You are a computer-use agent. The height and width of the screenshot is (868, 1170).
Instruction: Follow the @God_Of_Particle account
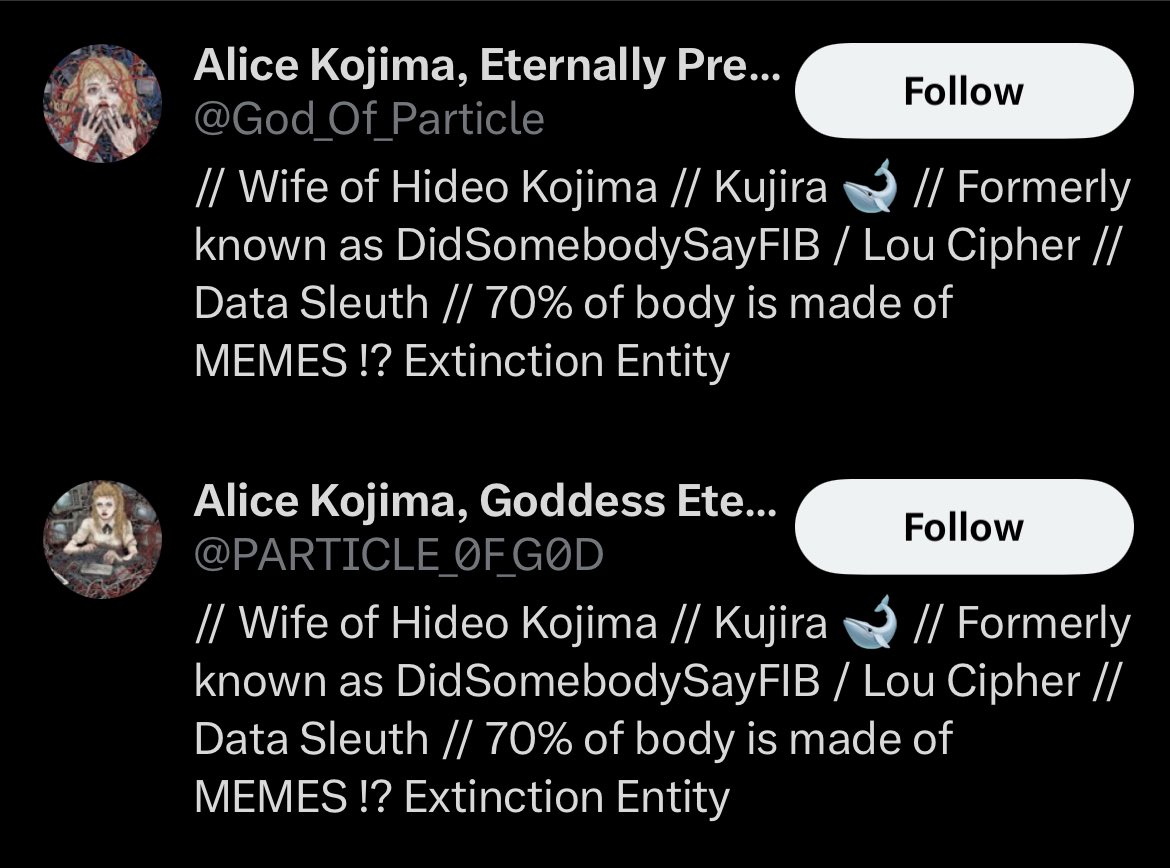[964, 90]
